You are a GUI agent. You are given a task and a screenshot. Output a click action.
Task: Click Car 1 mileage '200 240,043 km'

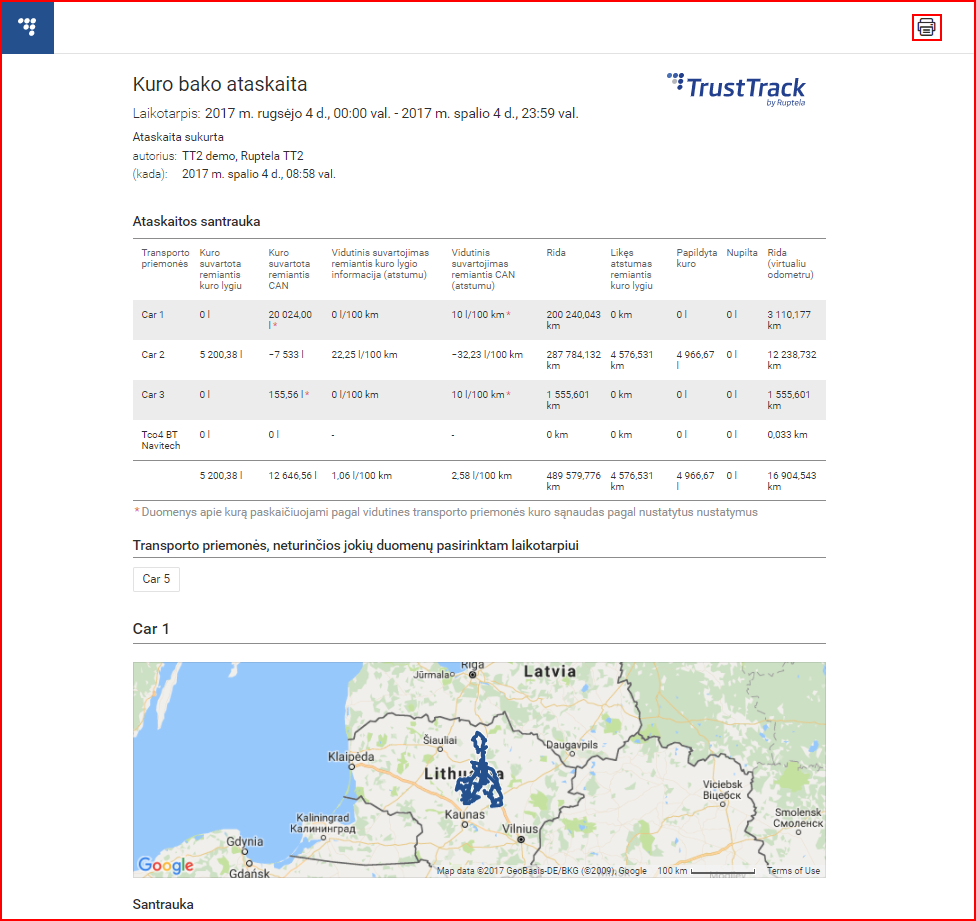point(573,320)
